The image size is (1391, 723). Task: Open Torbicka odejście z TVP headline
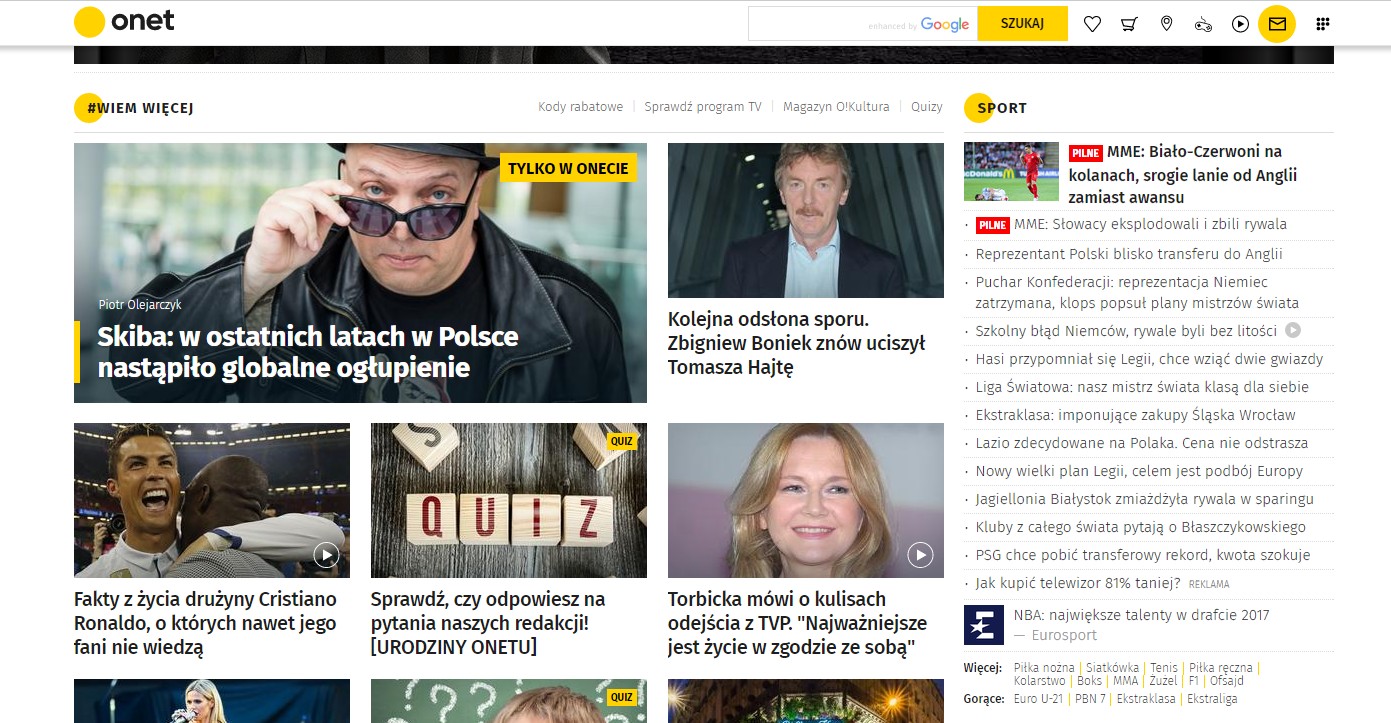(x=797, y=623)
